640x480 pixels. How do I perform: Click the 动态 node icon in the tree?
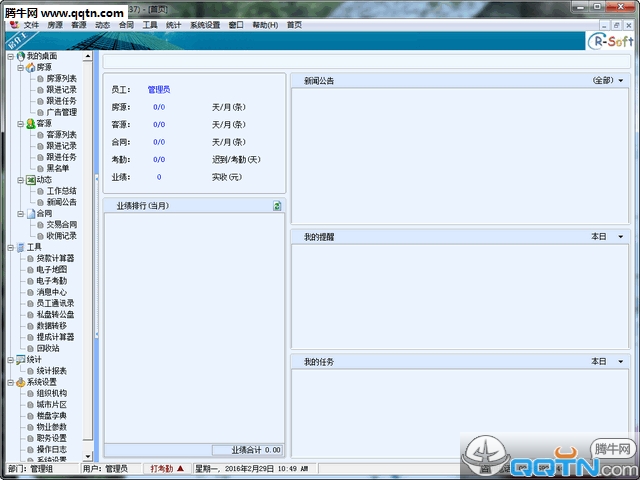[30, 180]
